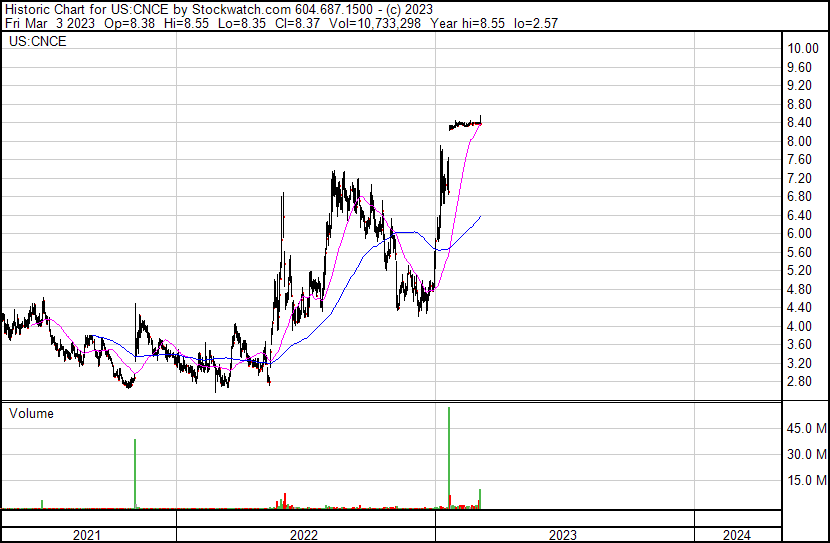Click the 30.0 M volume axis label
Viewport: 830px width, 543px height.
click(807, 454)
